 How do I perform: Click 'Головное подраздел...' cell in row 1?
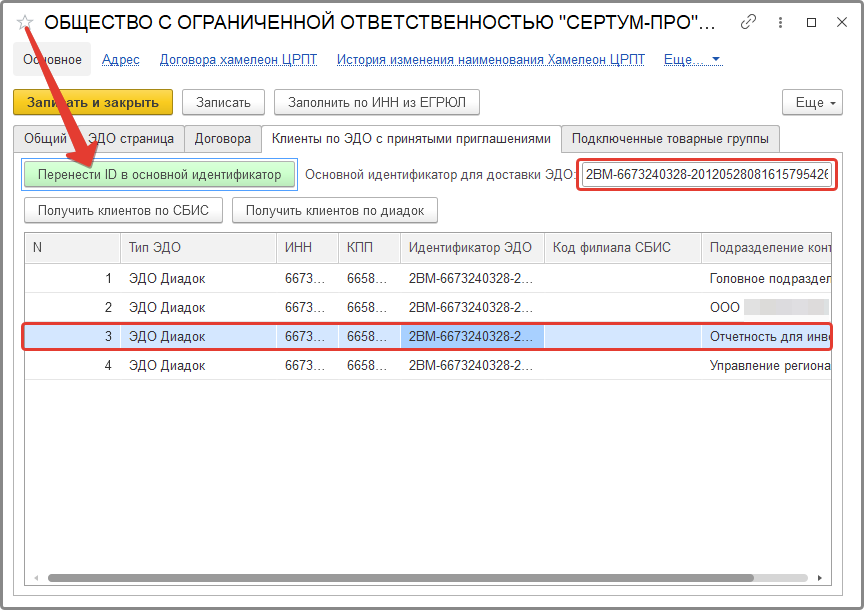(766, 278)
